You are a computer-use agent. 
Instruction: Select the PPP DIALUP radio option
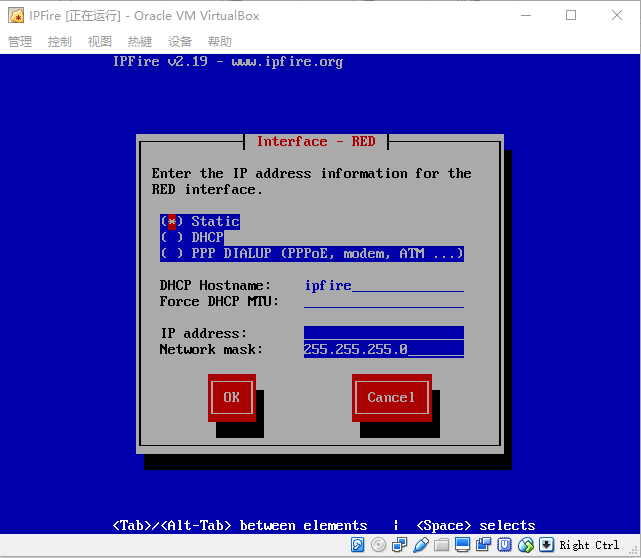pyautogui.click(x=312, y=253)
